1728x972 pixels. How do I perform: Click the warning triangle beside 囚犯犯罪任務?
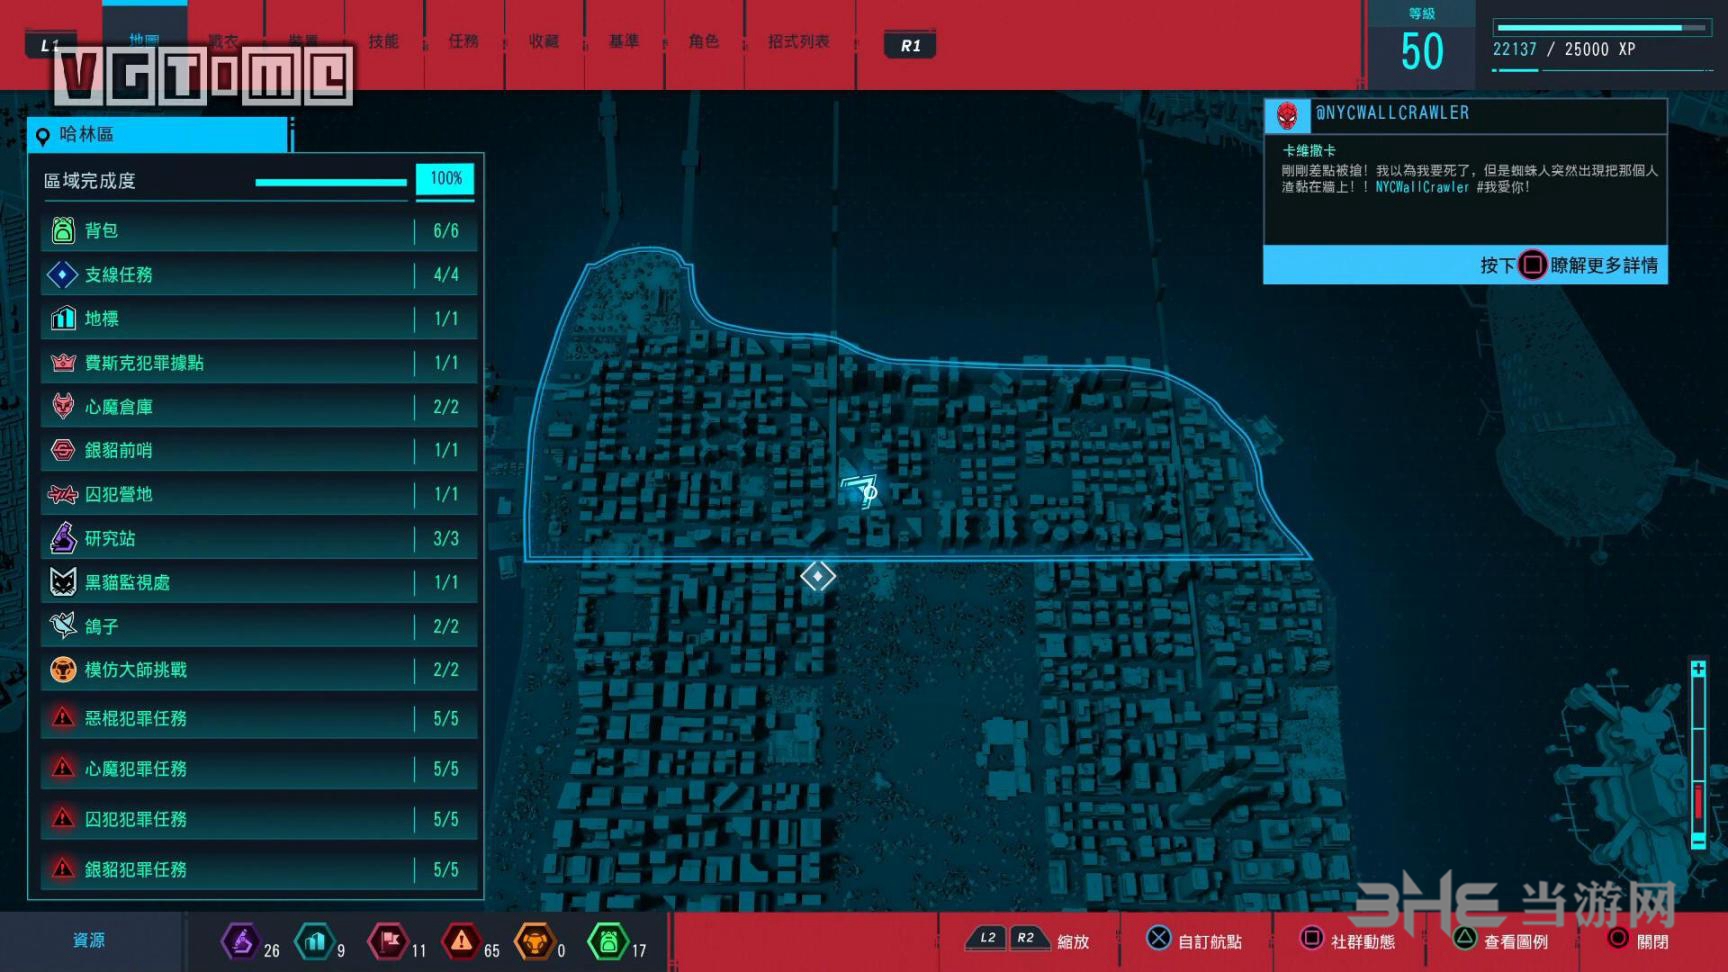(x=63, y=818)
